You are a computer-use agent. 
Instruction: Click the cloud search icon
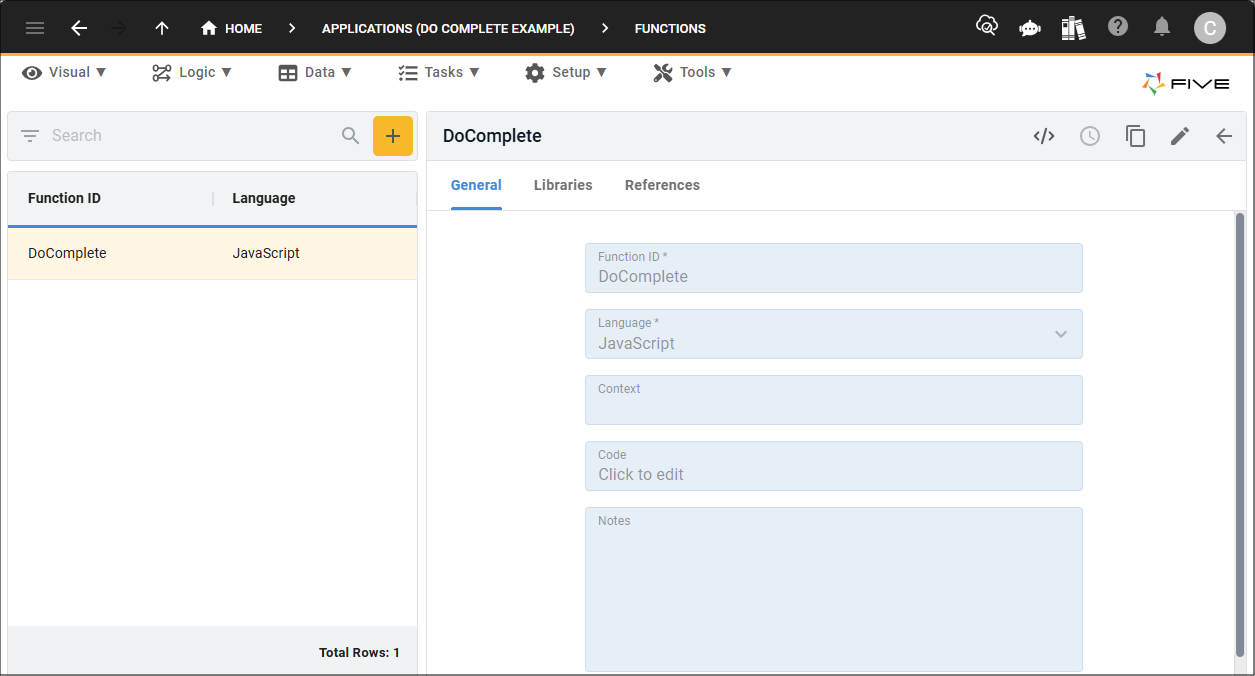(987, 27)
